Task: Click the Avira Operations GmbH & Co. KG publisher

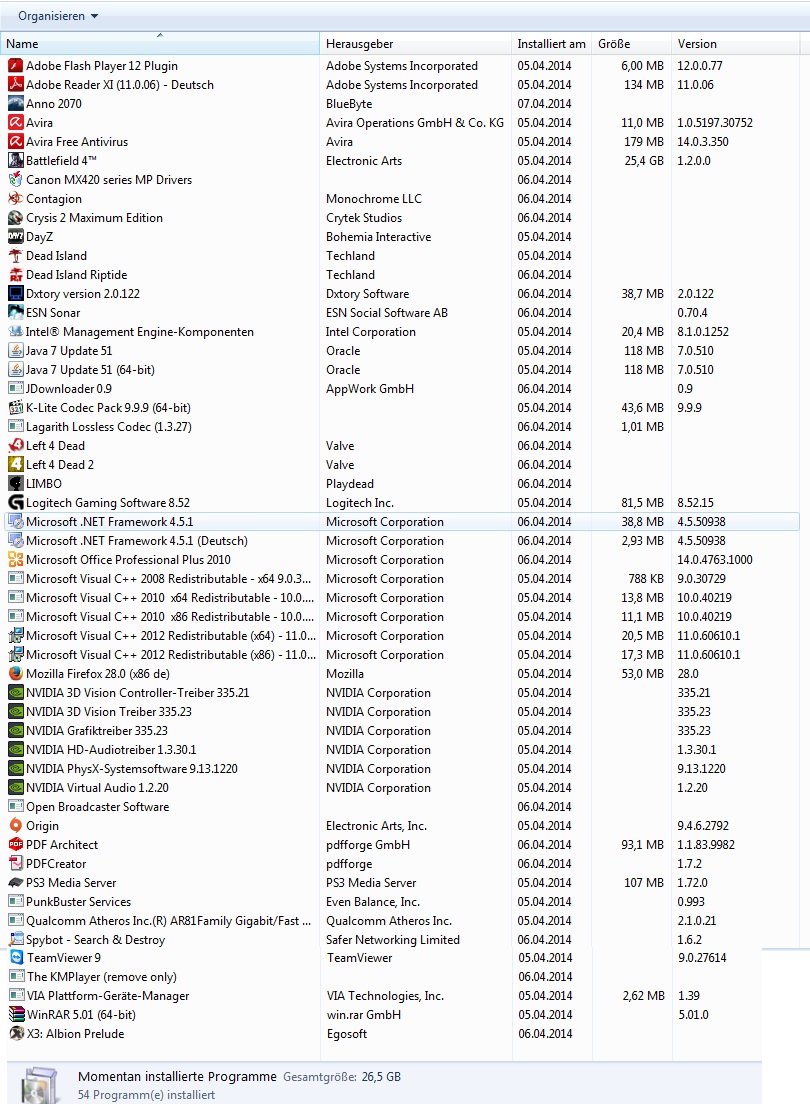Action: 415,123
